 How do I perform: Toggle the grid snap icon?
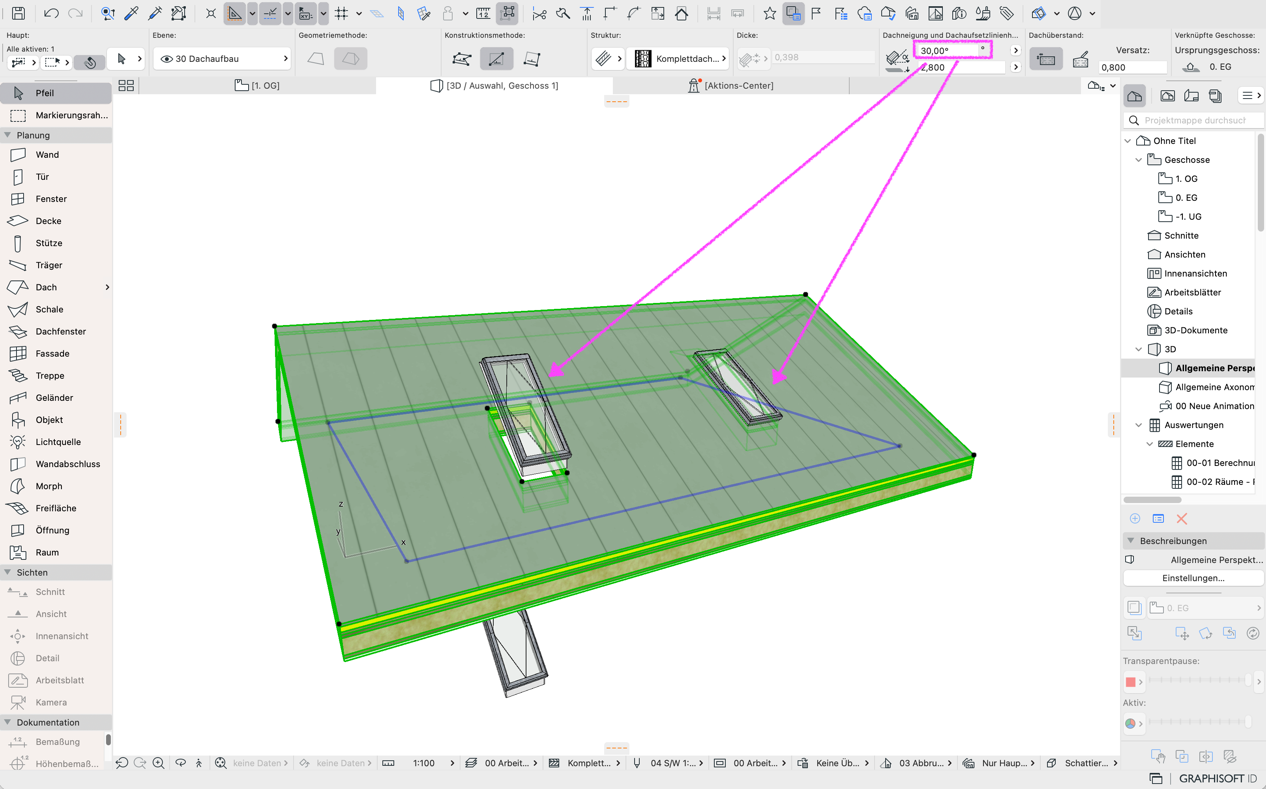click(342, 14)
